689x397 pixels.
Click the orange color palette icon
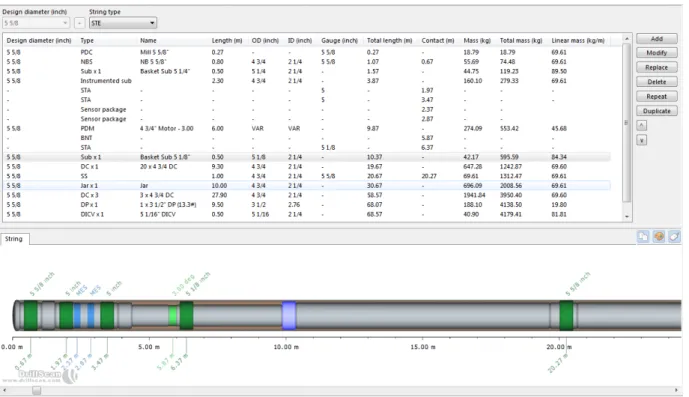659,237
